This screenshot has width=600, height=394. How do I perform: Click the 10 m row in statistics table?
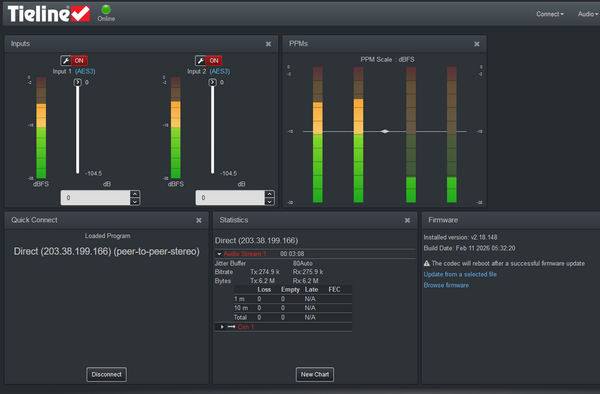[x=293, y=308]
